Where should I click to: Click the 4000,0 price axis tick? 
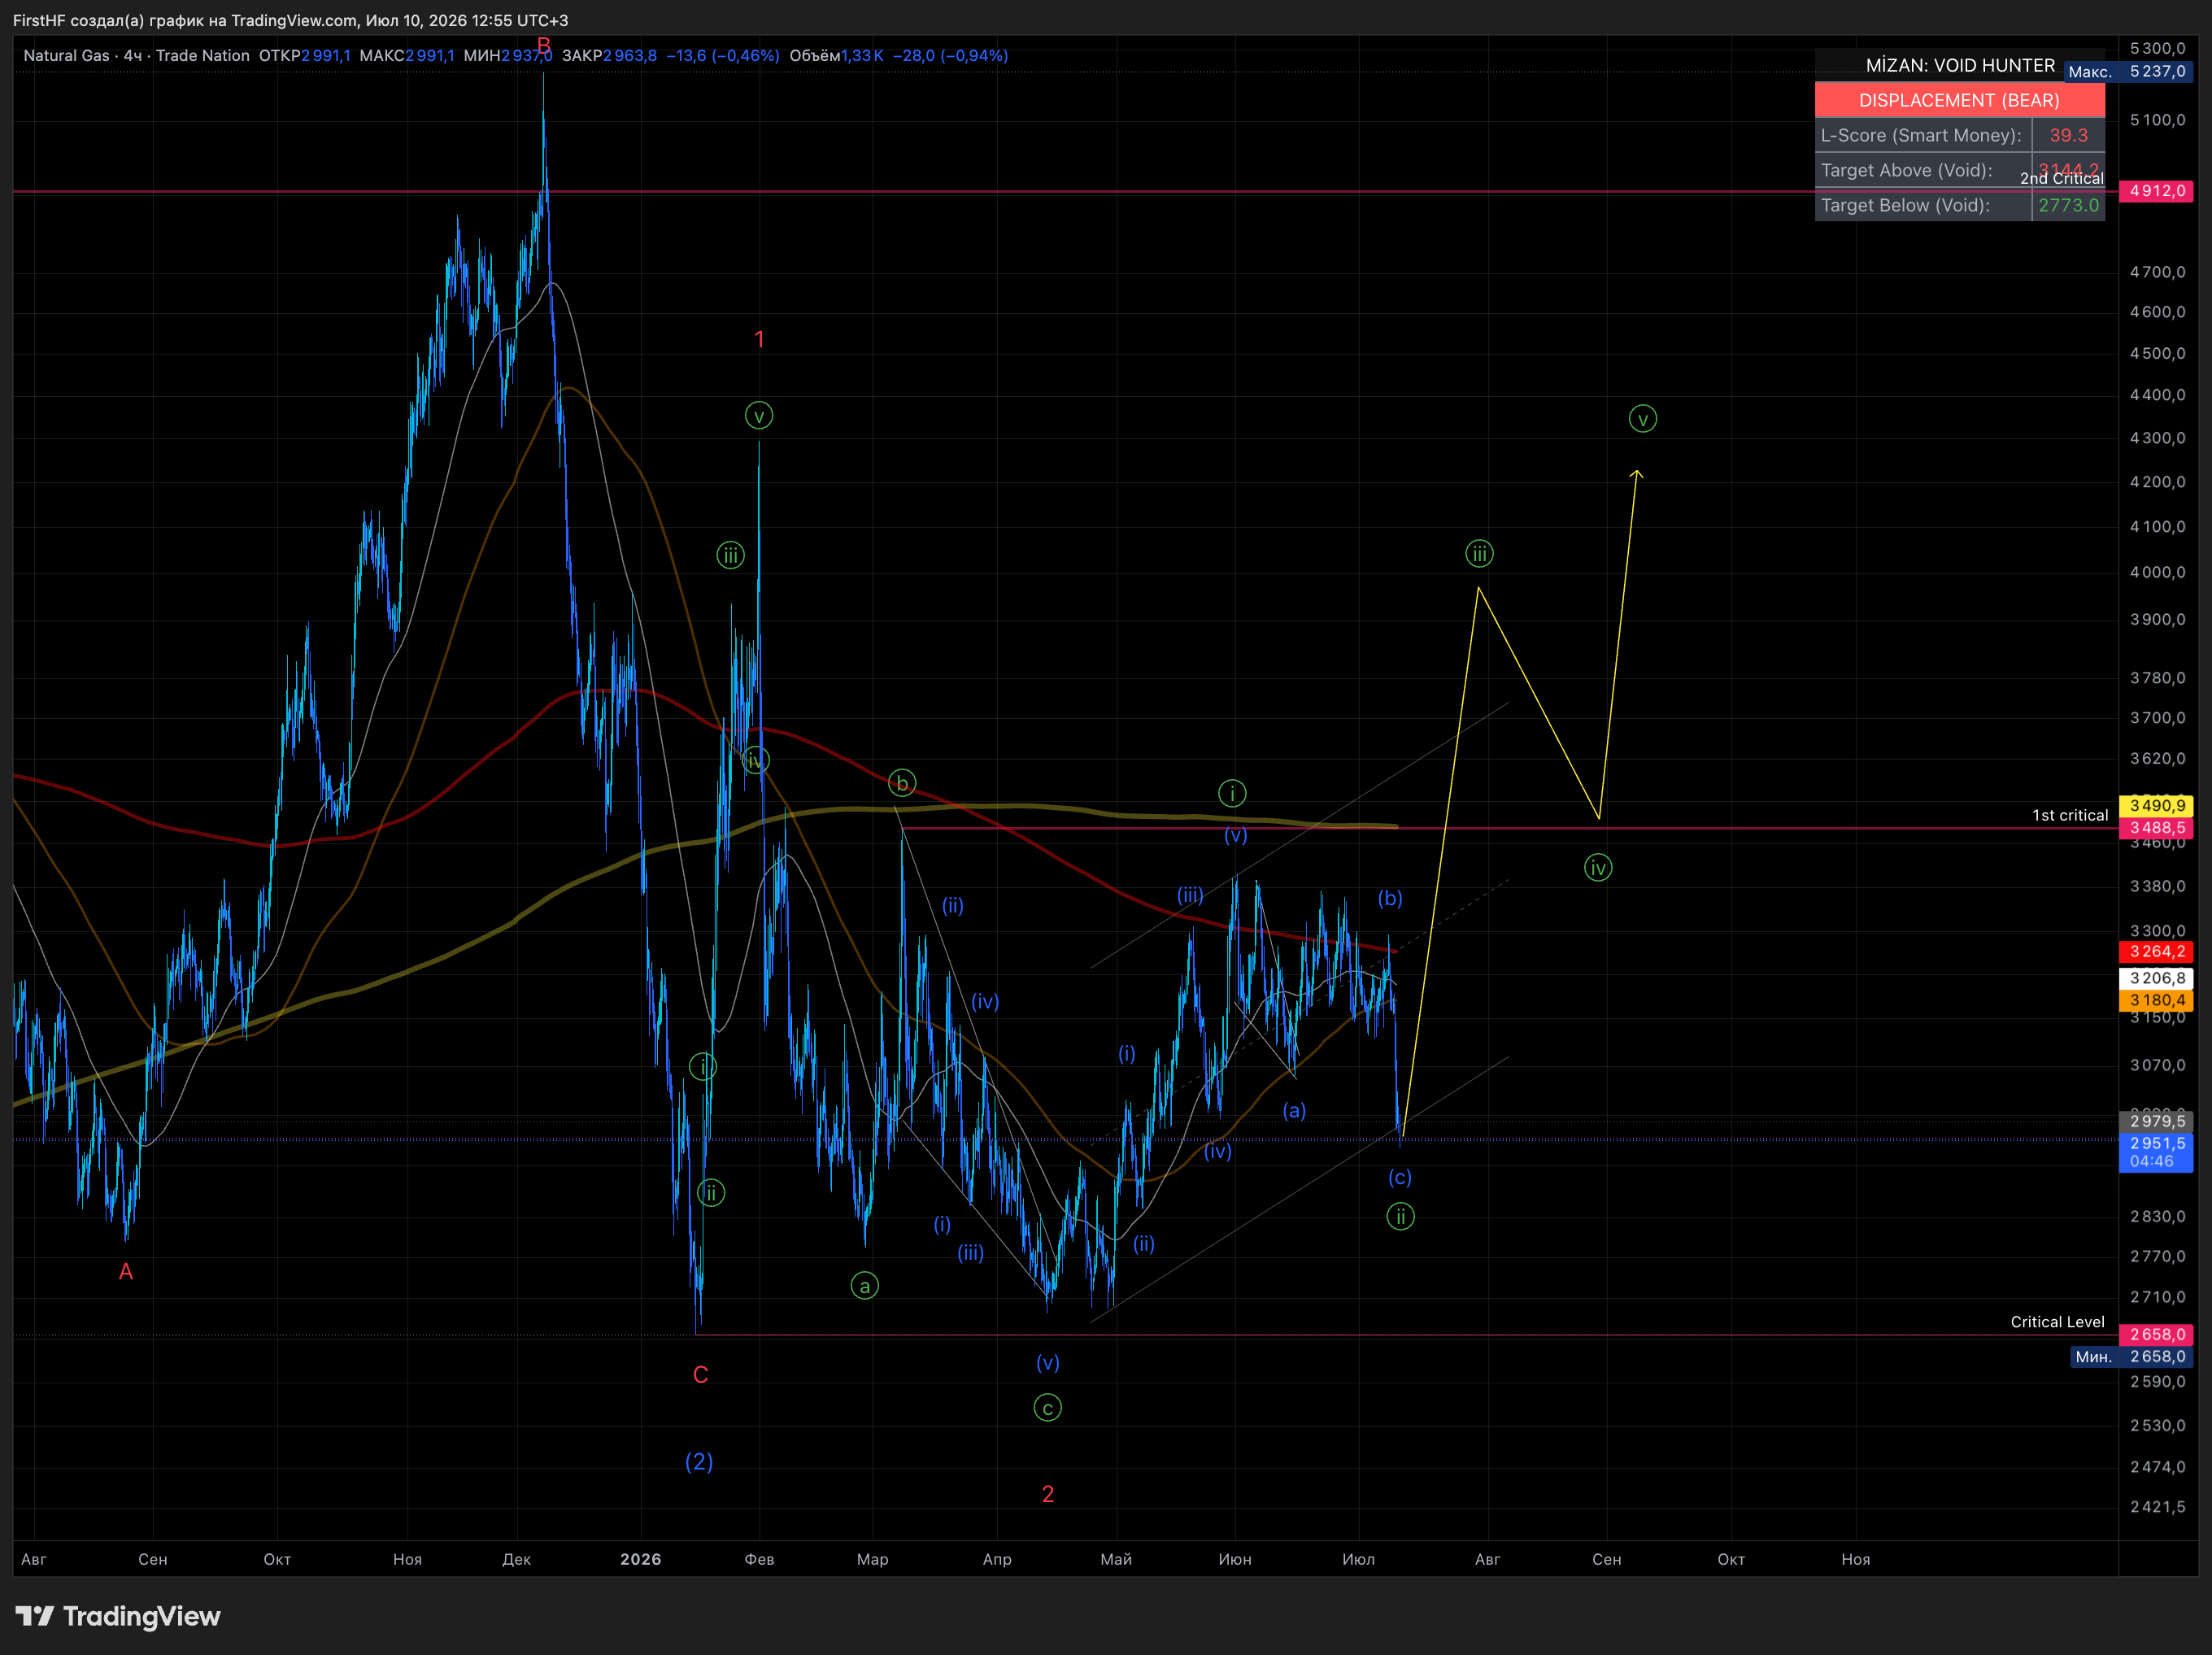click(x=2157, y=572)
